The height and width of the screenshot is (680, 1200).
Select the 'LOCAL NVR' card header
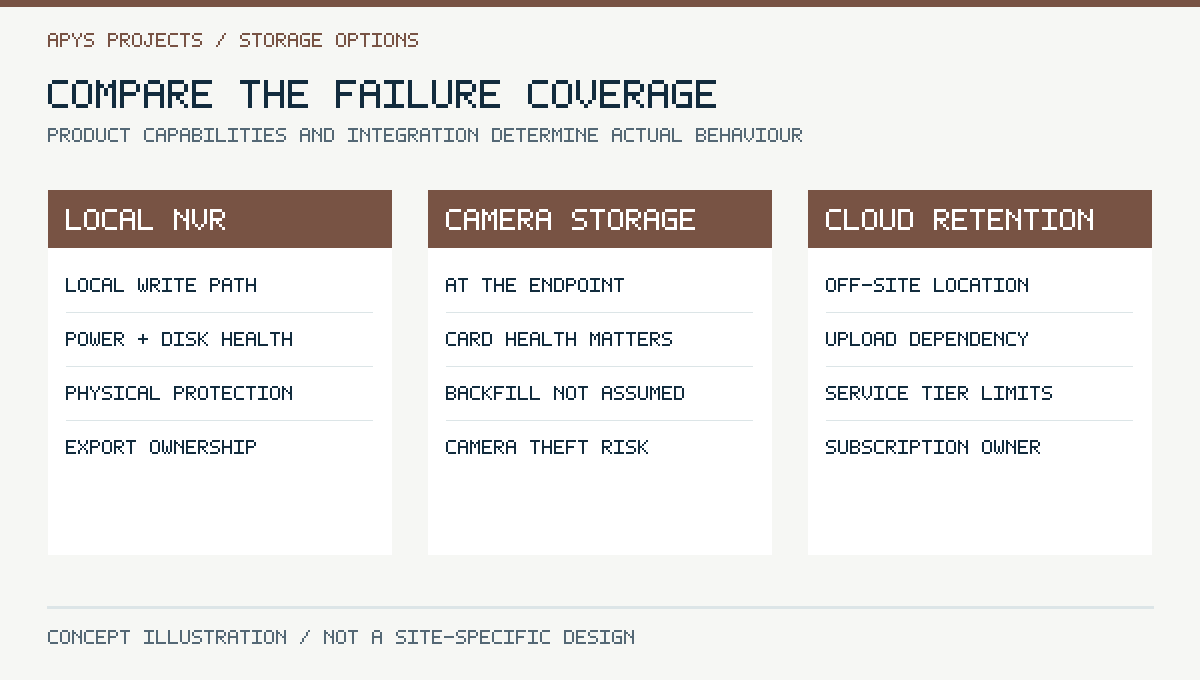220,219
